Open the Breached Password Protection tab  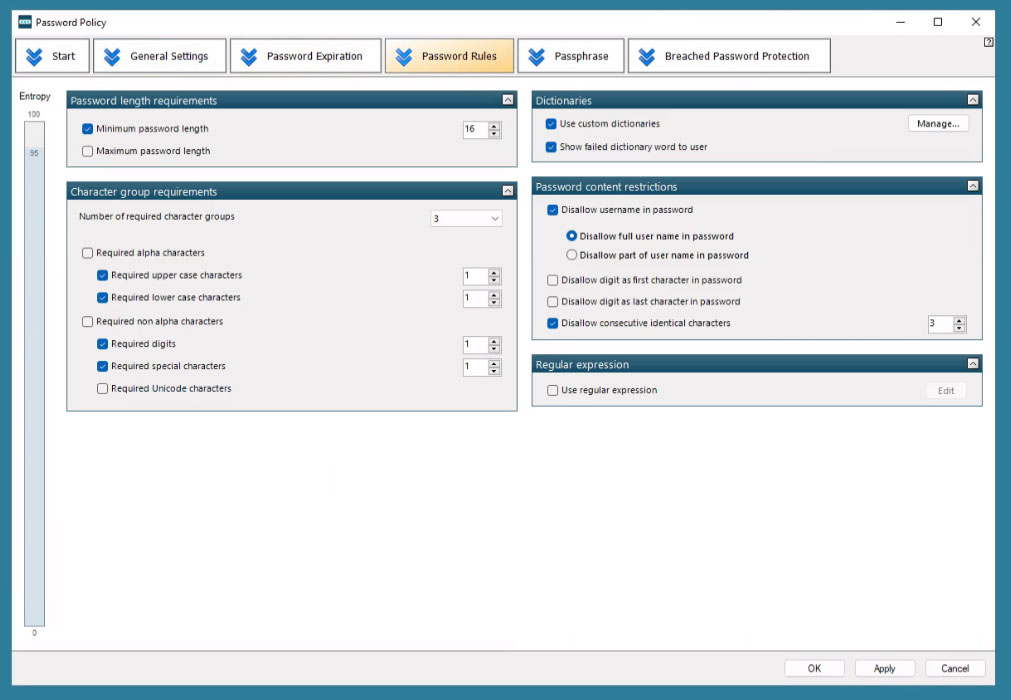pyautogui.click(x=729, y=56)
